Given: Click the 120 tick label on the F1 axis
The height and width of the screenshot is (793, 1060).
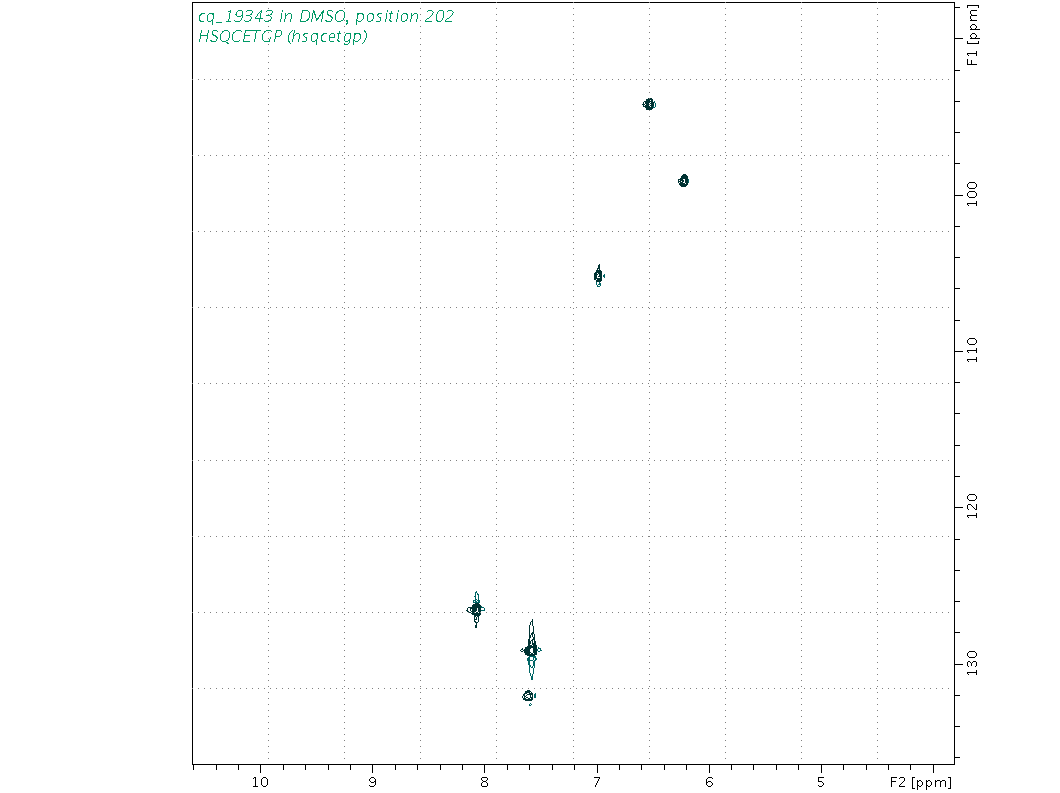Looking at the screenshot, I should [972, 506].
